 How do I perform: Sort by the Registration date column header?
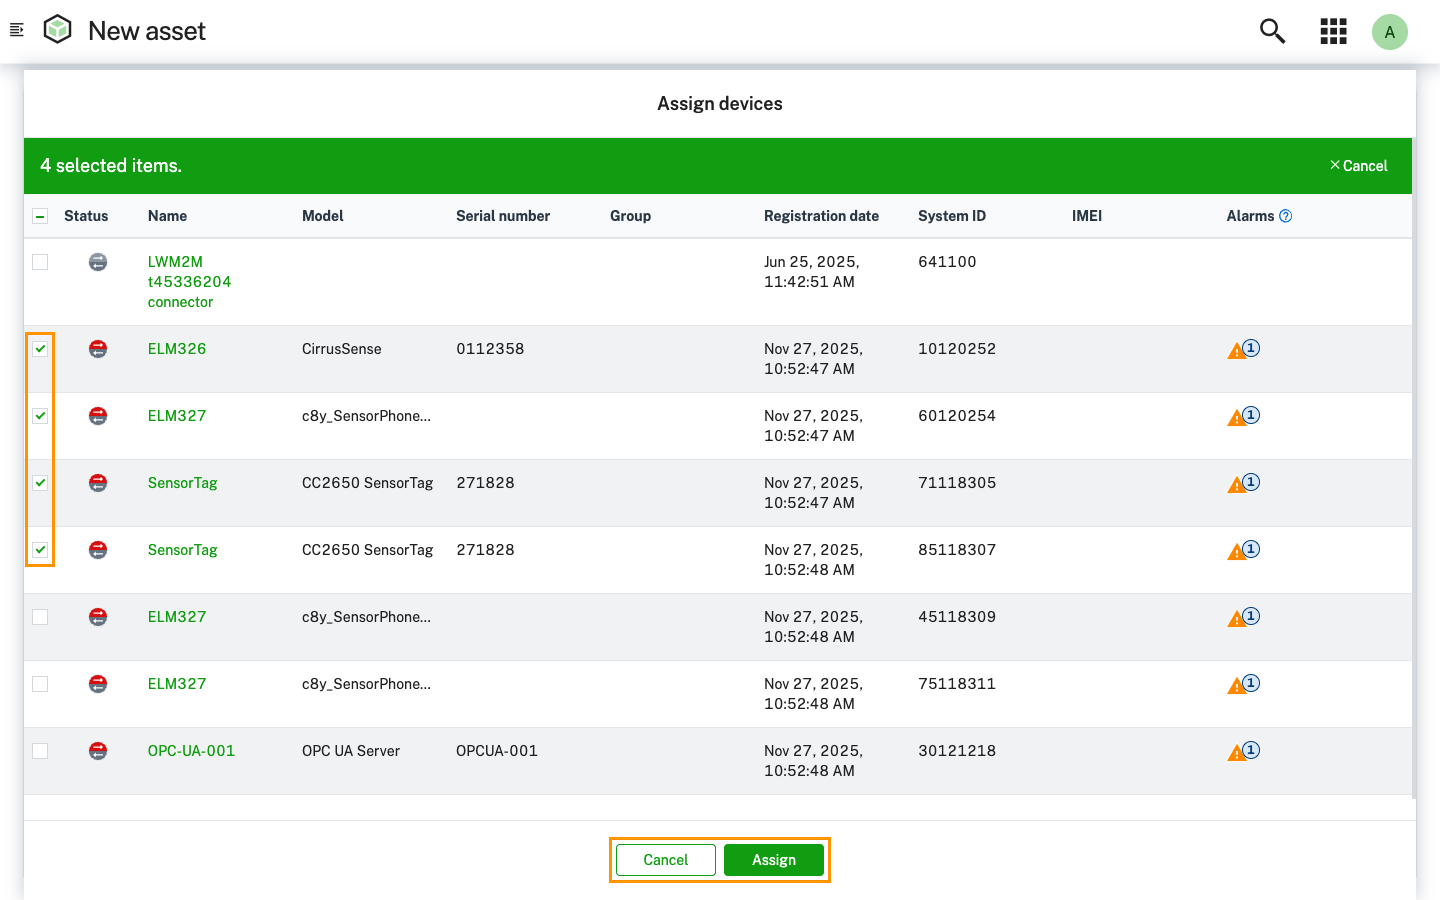pyautogui.click(x=821, y=216)
